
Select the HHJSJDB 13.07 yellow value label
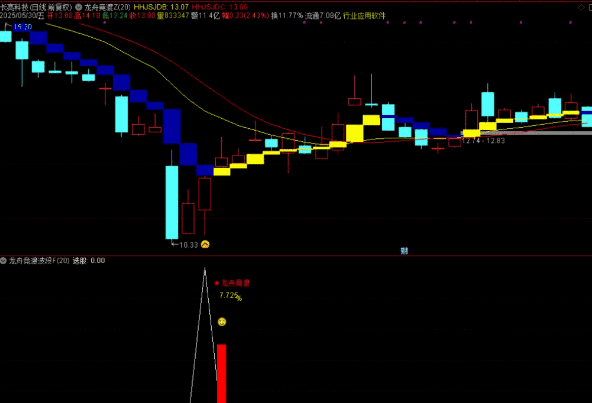[161, 7]
